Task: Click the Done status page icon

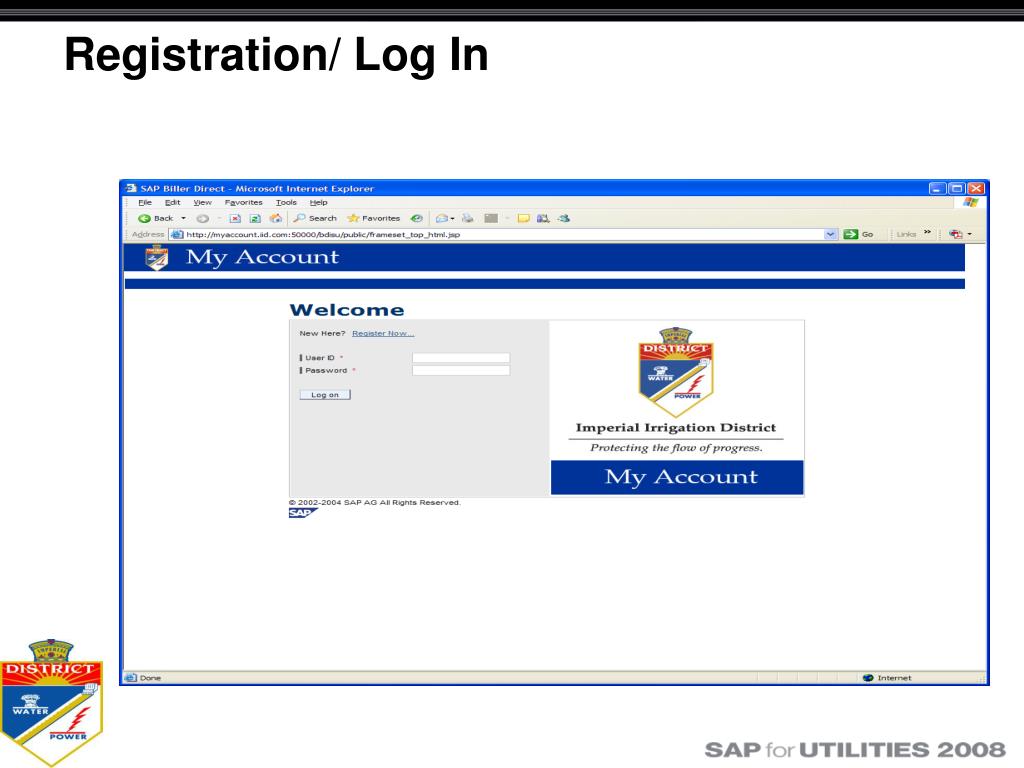Action: (x=131, y=678)
